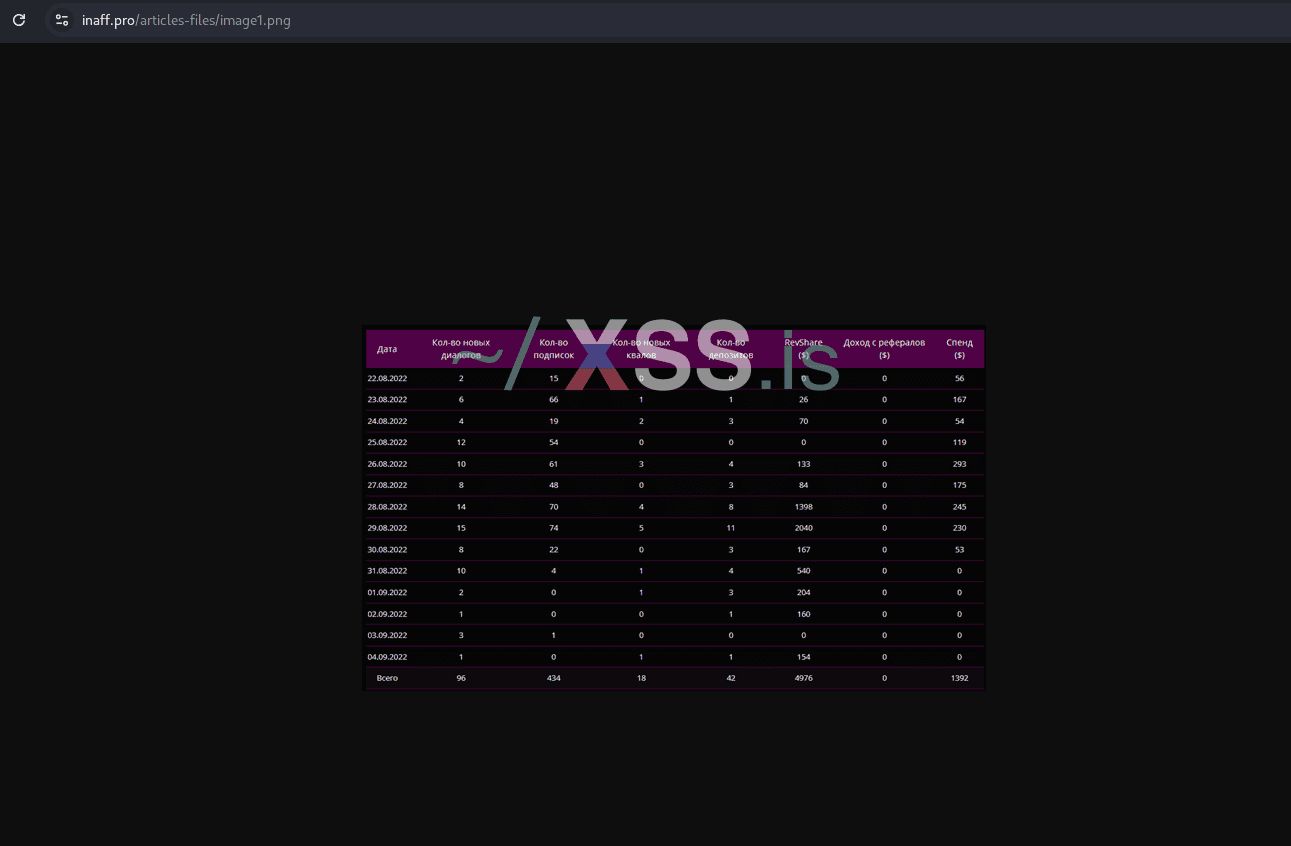
Task: Select the date cell 25.08.2022
Action: [x=387, y=443]
